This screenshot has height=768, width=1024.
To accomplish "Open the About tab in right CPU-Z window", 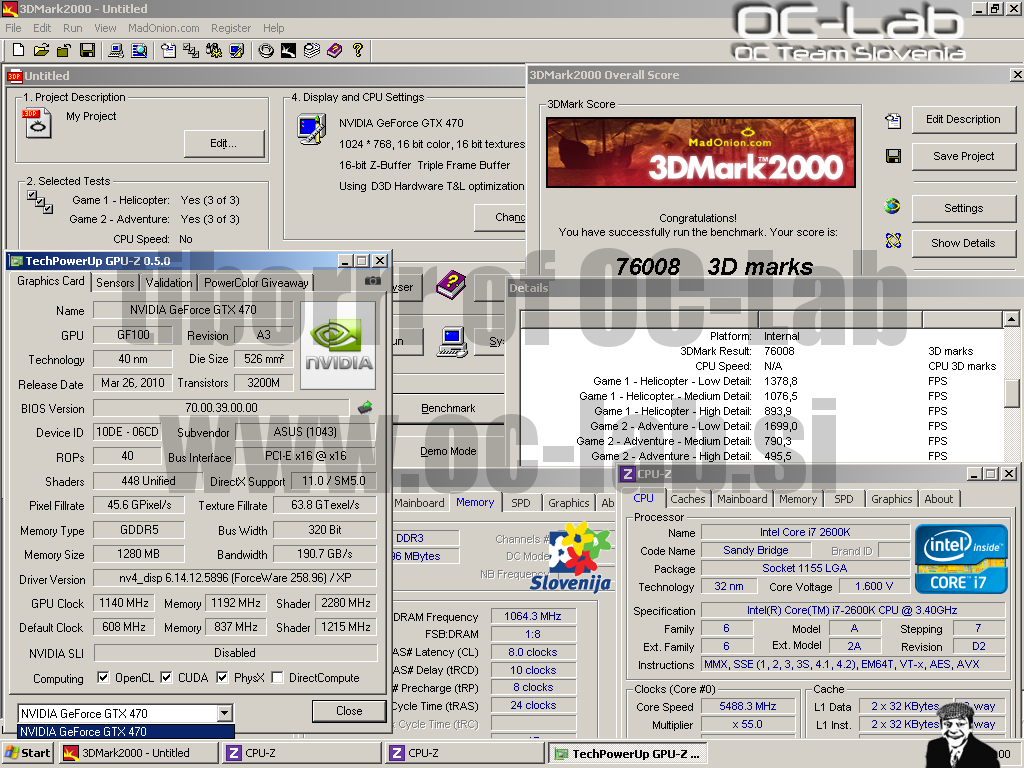I will coord(938,499).
